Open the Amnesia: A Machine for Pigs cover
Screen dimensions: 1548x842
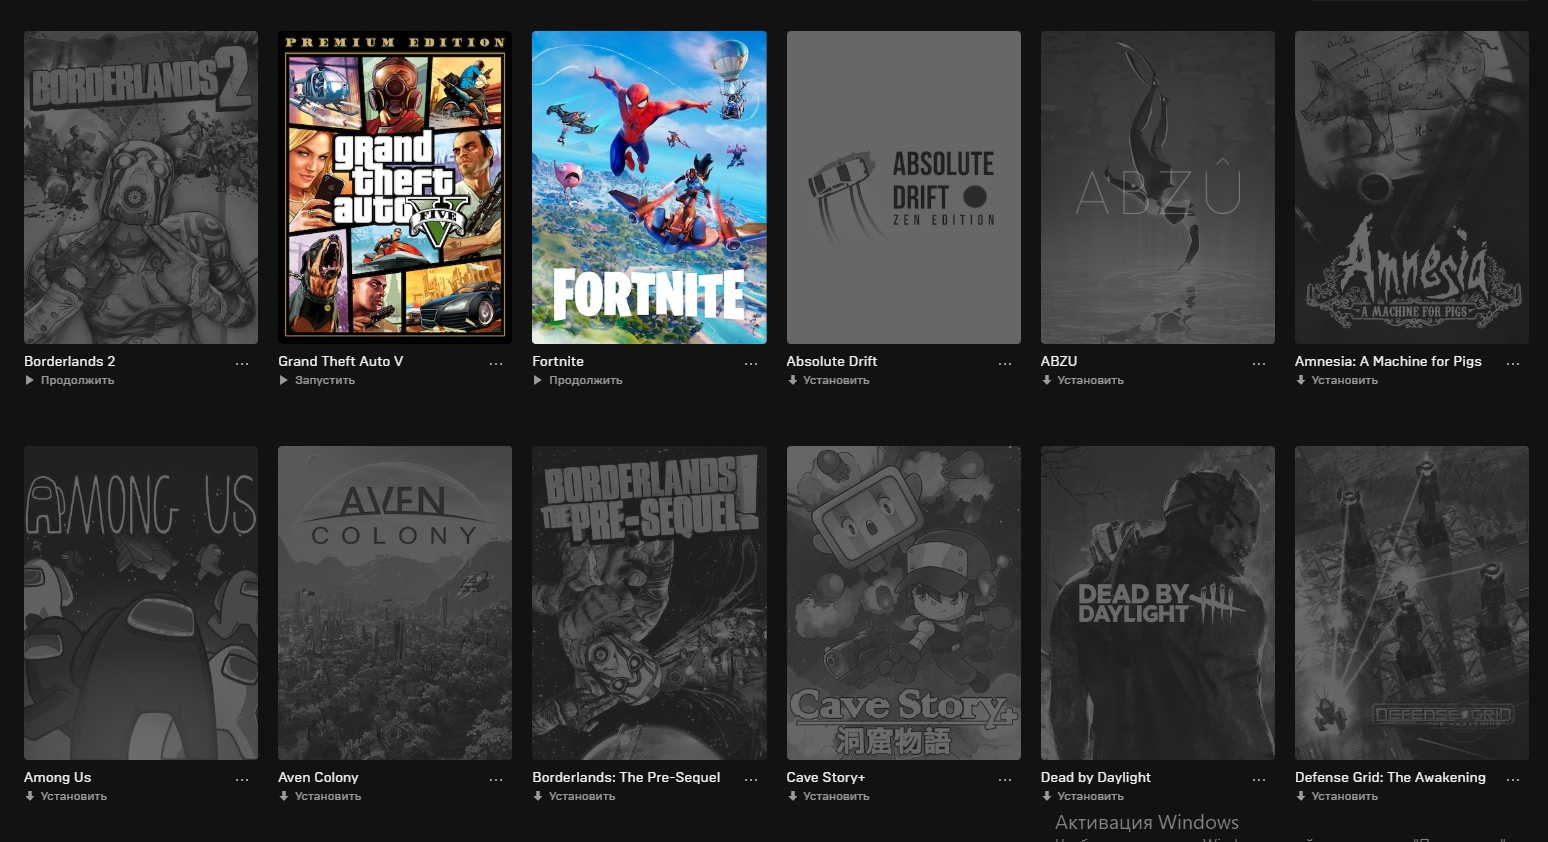(x=1412, y=188)
